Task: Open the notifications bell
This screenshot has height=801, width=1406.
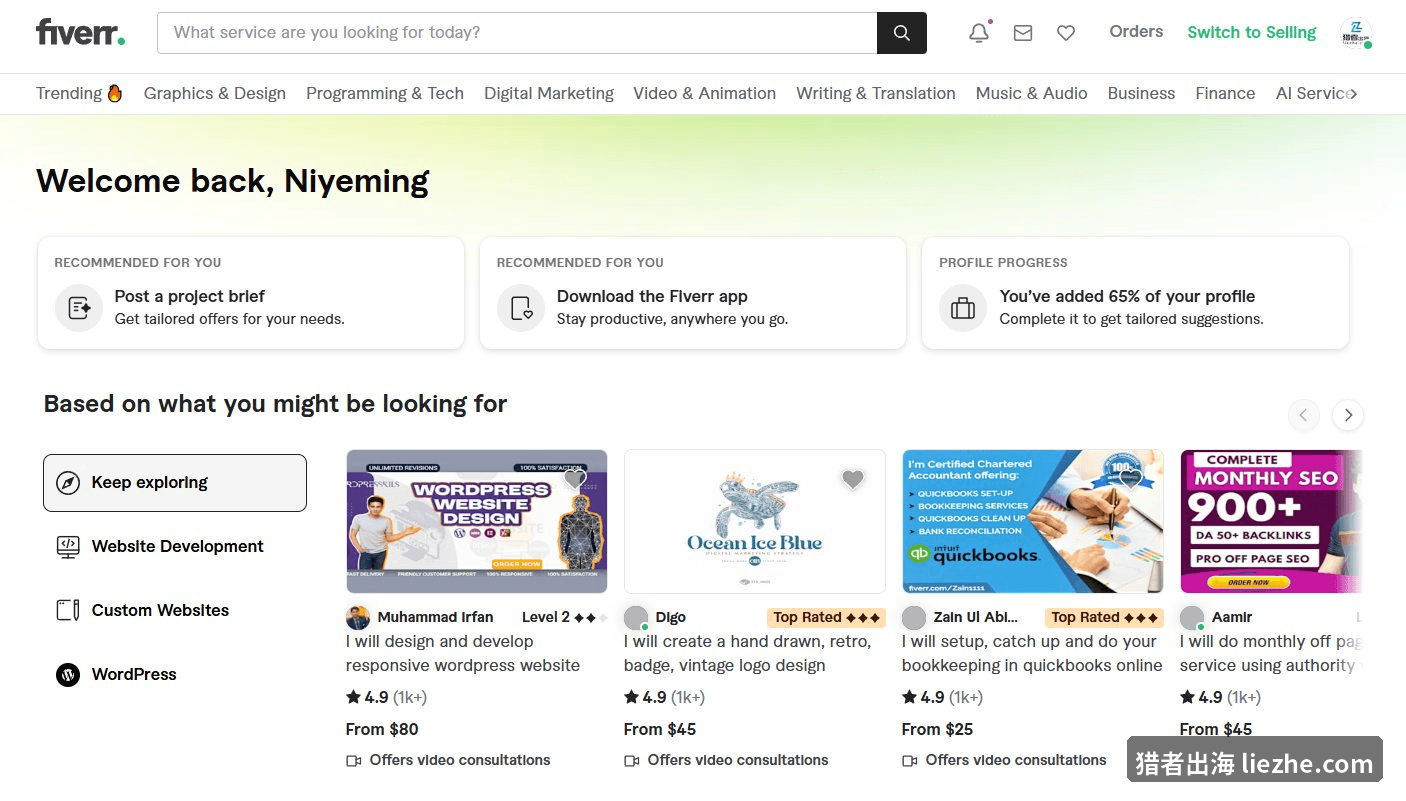Action: 979,33
